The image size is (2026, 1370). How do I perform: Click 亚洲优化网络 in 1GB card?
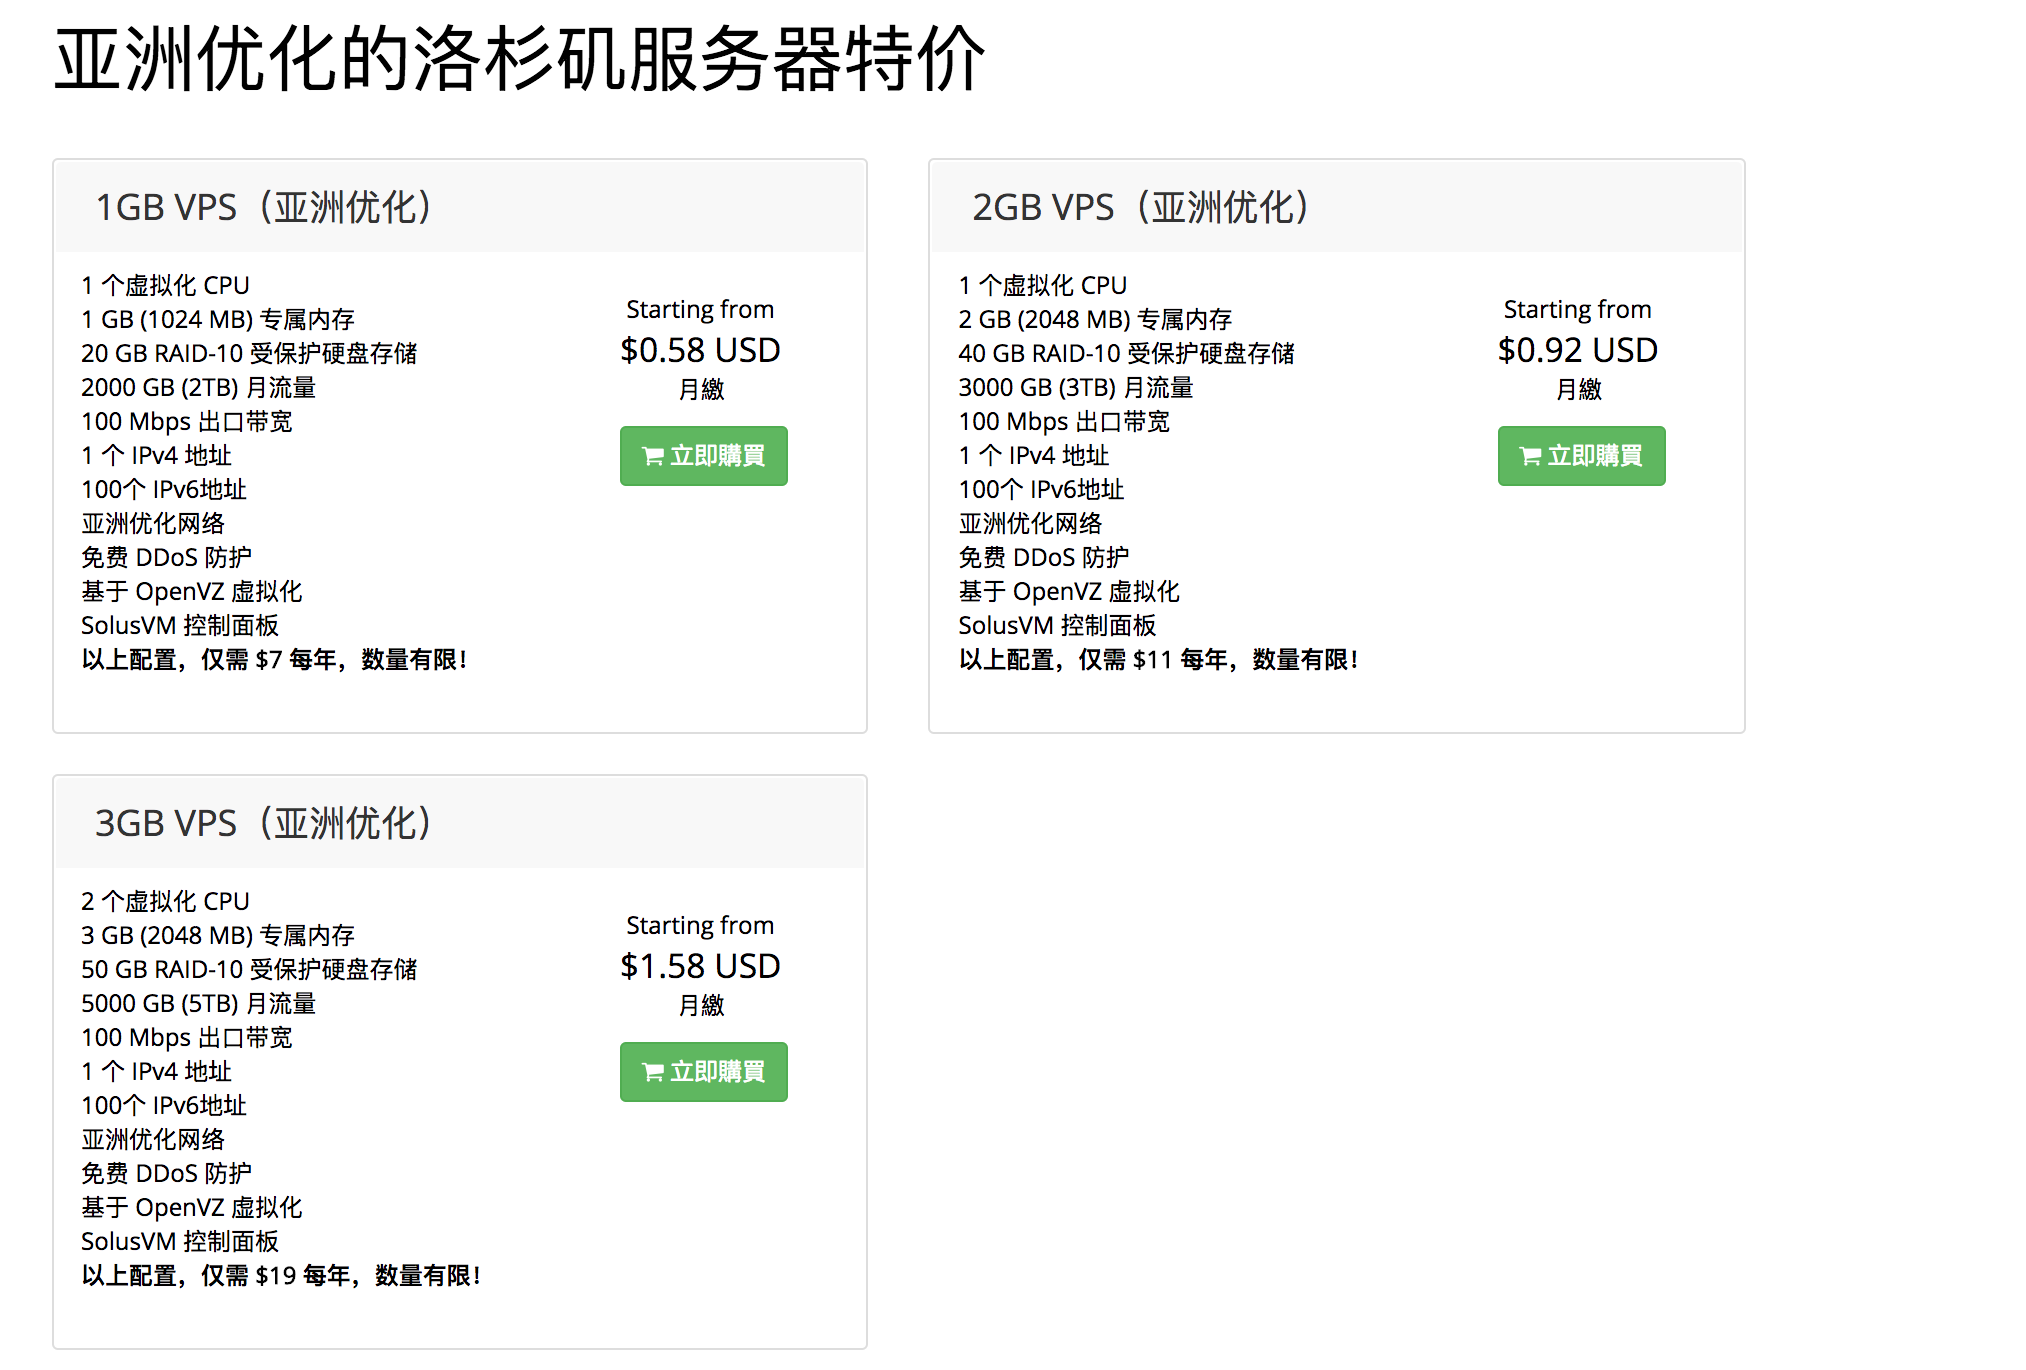(x=153, y=524)
